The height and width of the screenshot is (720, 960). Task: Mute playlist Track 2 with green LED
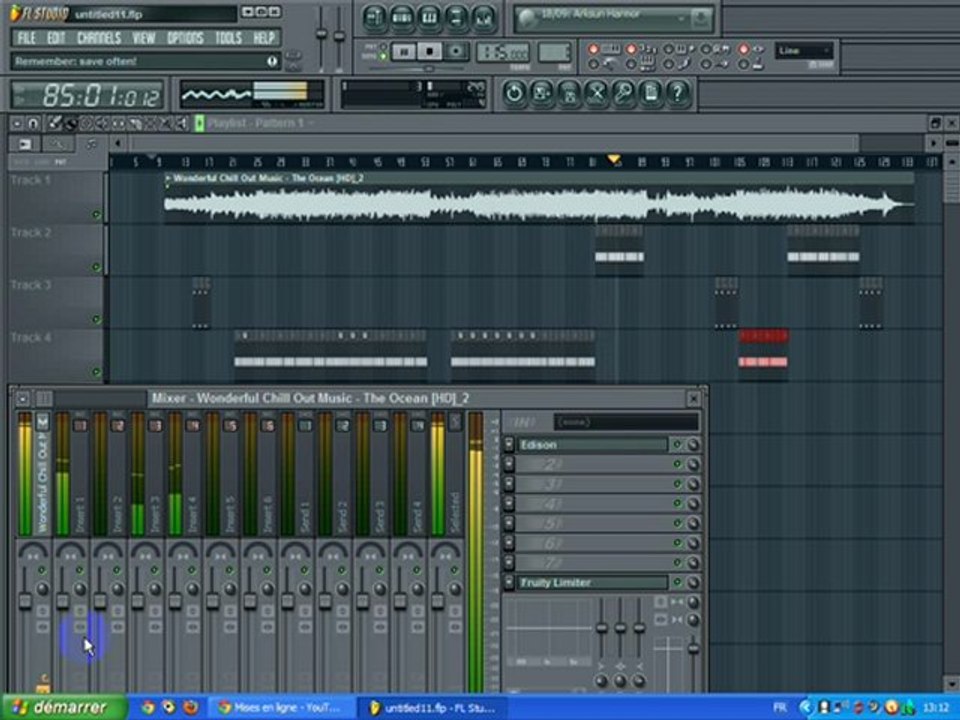point(96,267)
